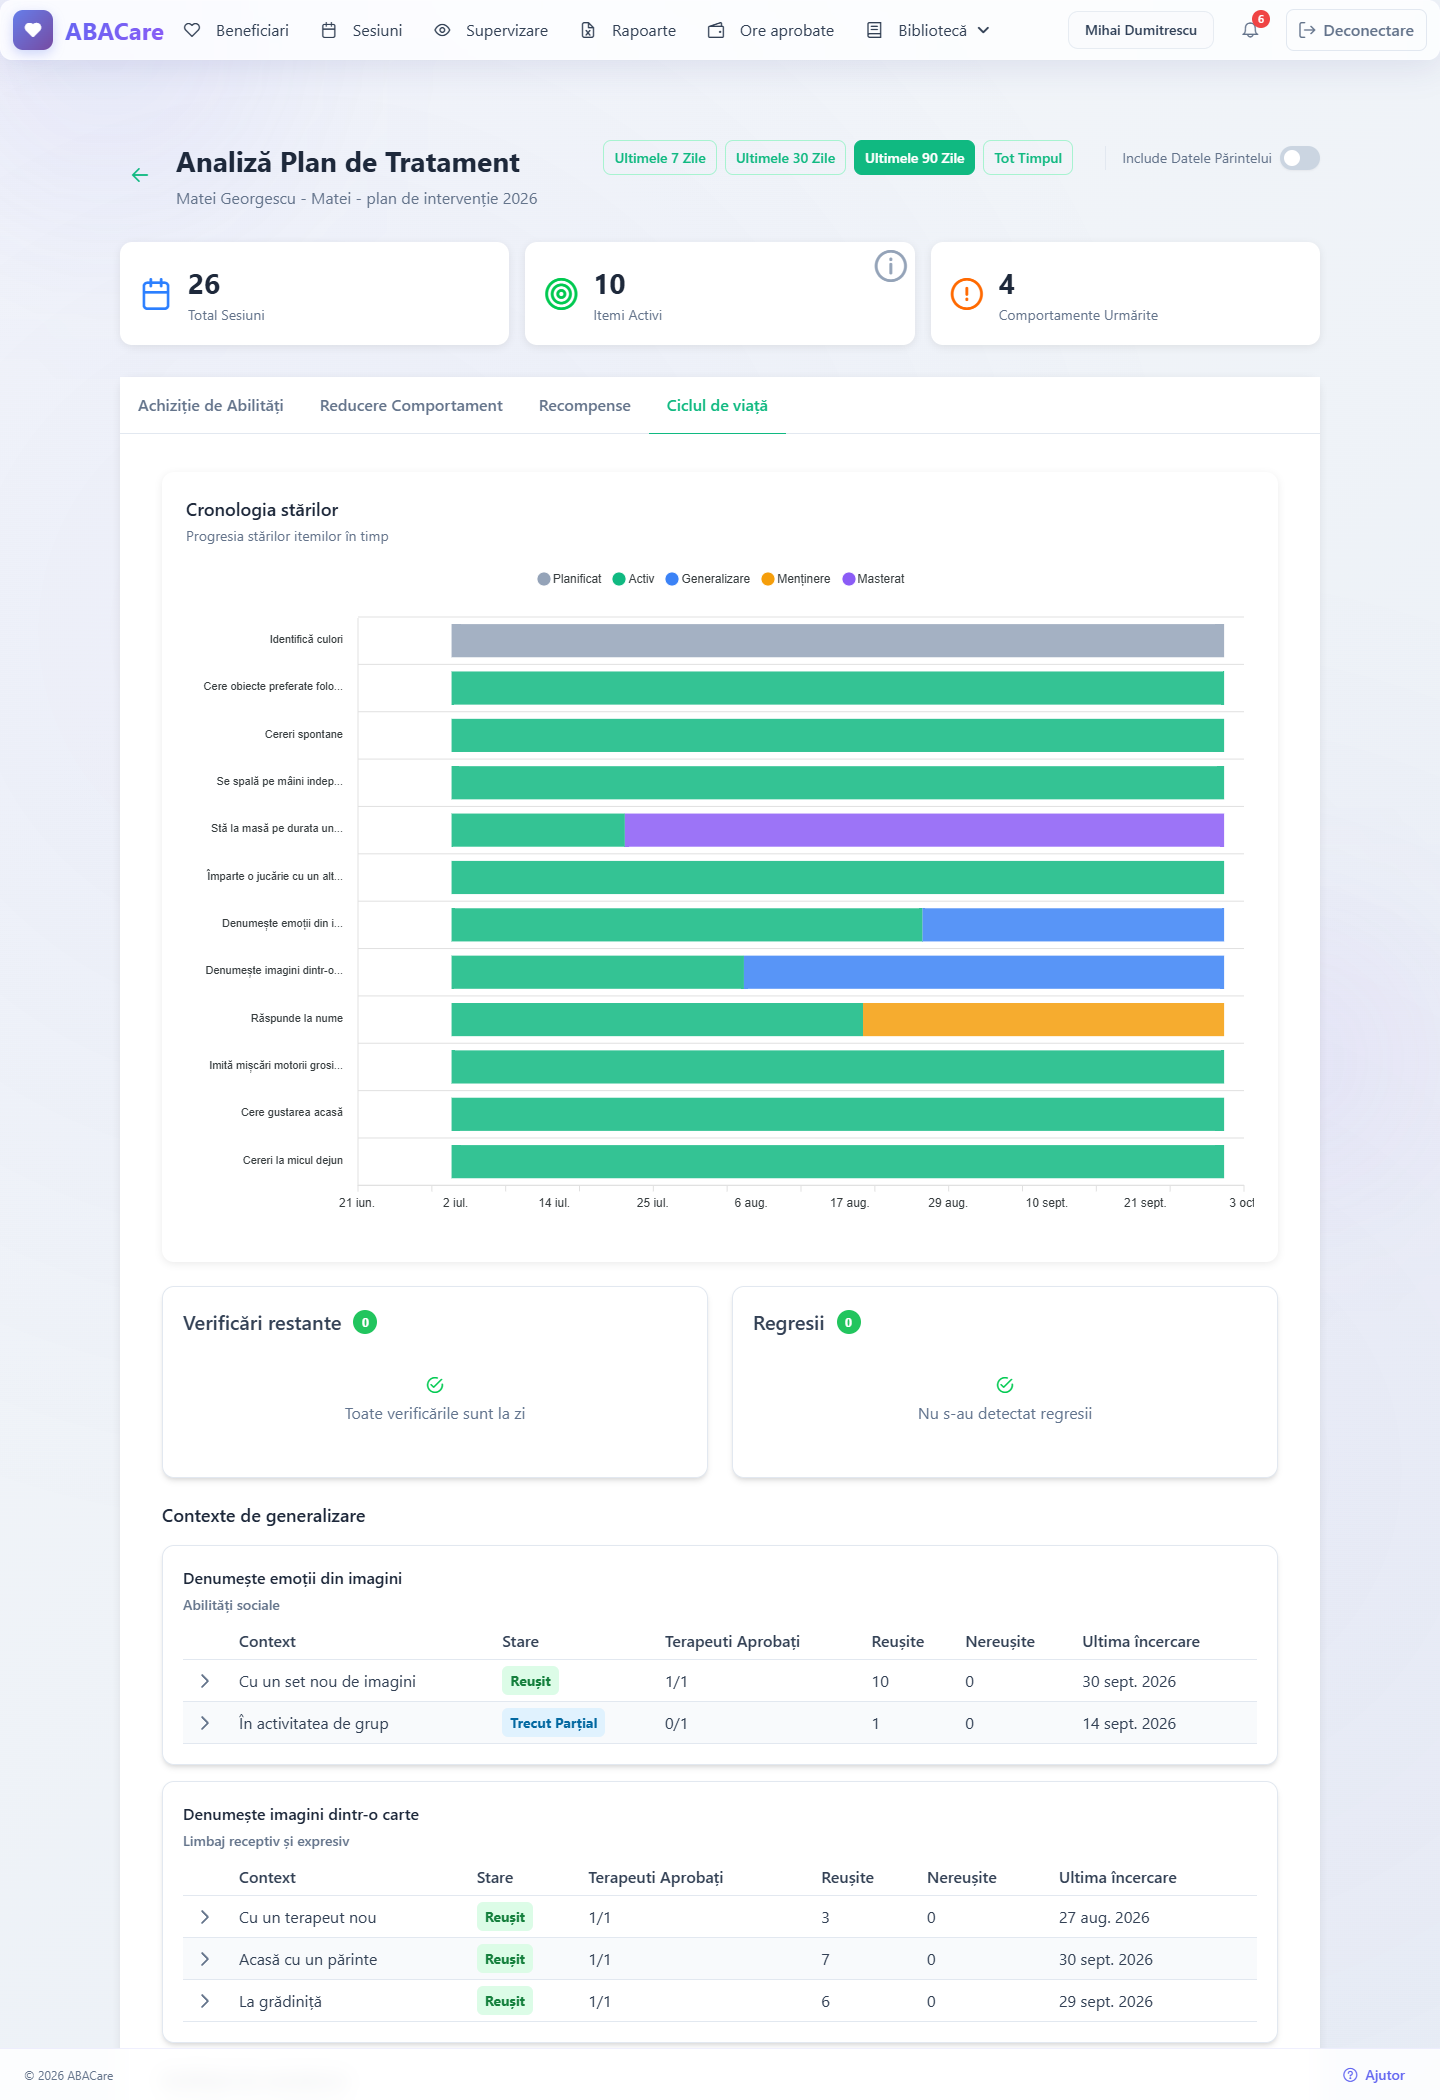Click the target icon on Itemi Activi card
1440x2100 pixels.
click(x=562, y=294)
